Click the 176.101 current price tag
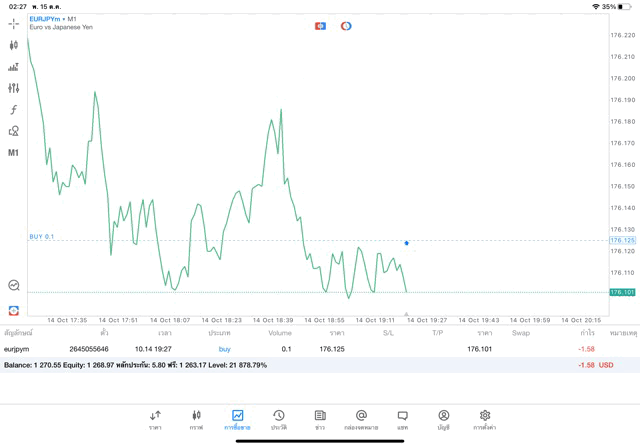This screenshot has width=640, height=447. [622, 292]
